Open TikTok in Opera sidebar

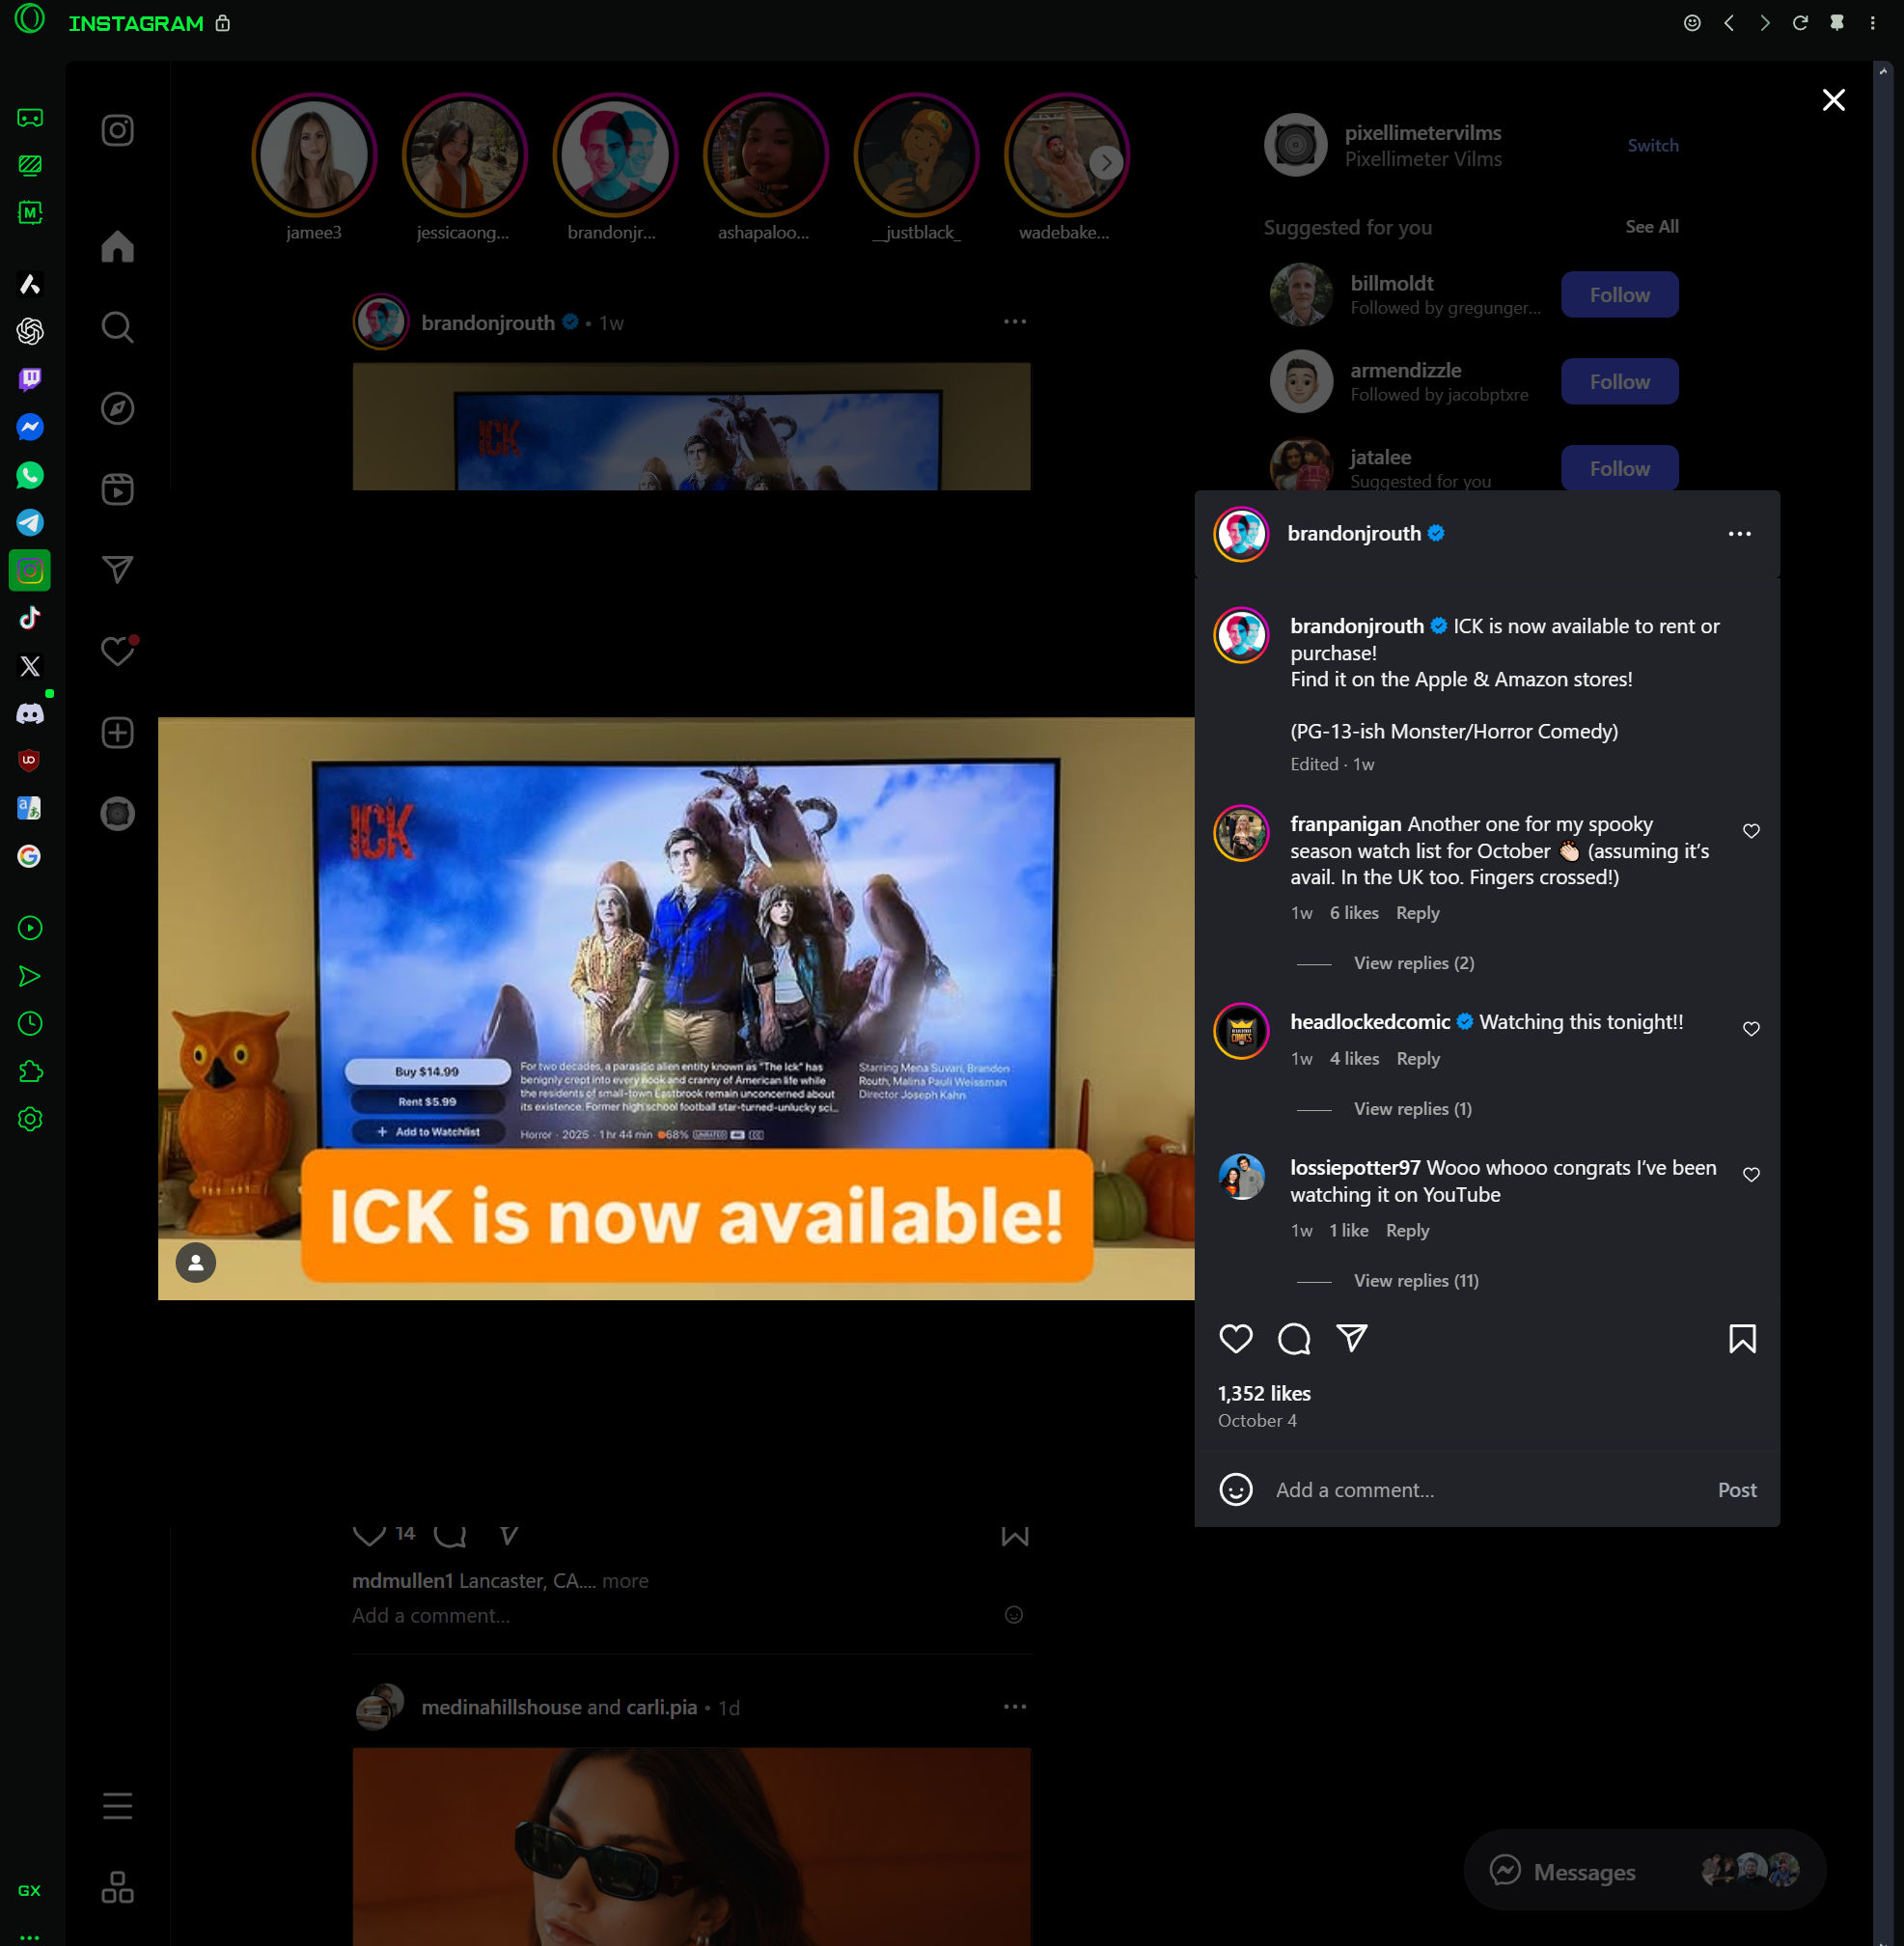click(x=30, y=618)
